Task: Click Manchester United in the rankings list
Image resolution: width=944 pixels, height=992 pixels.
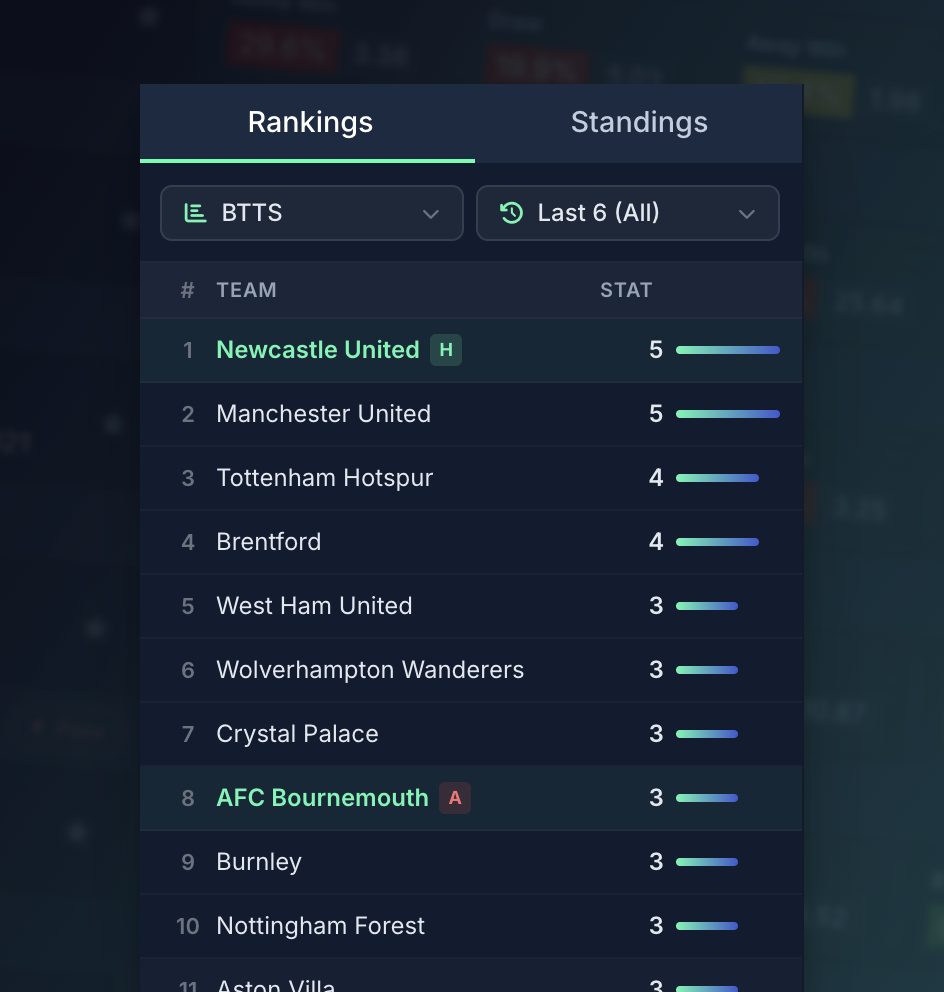Action: pyautogui.click(x=323, y=414)
